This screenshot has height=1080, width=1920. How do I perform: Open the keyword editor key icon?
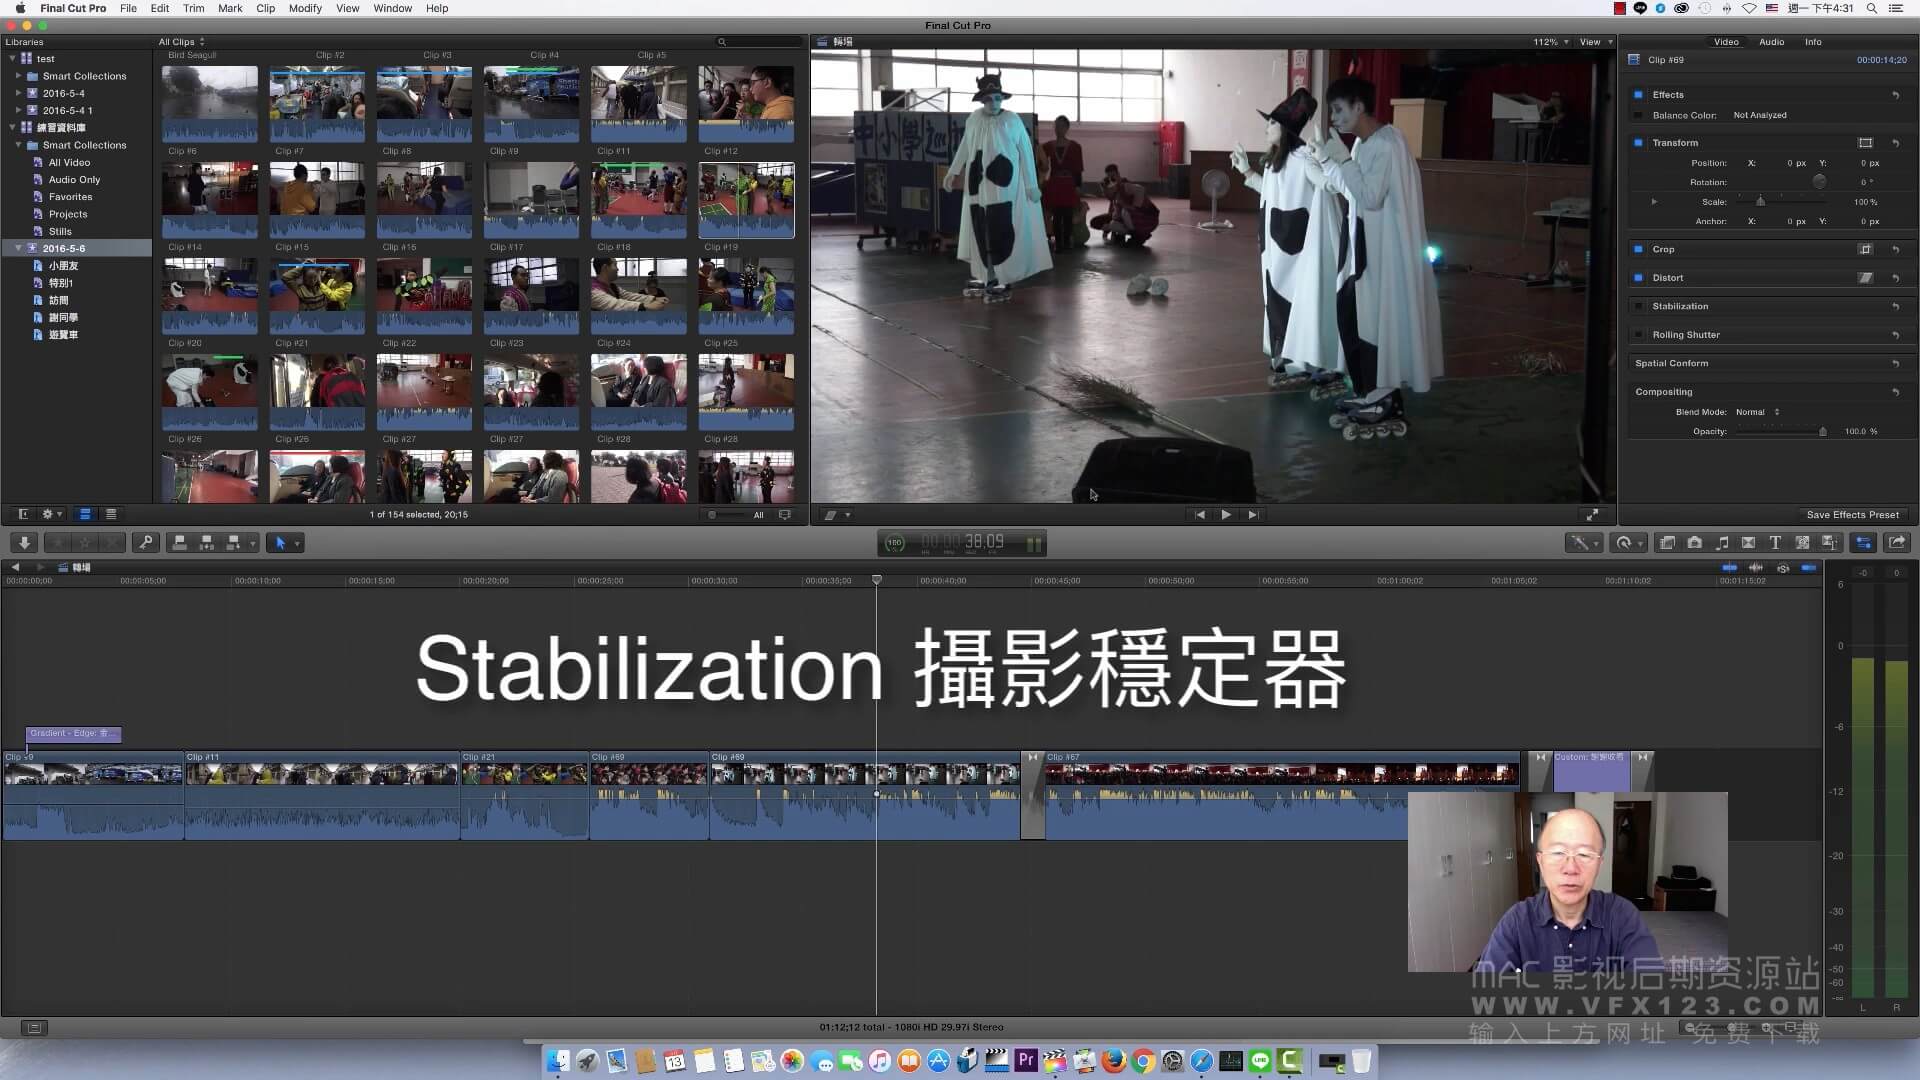(146, 543)
